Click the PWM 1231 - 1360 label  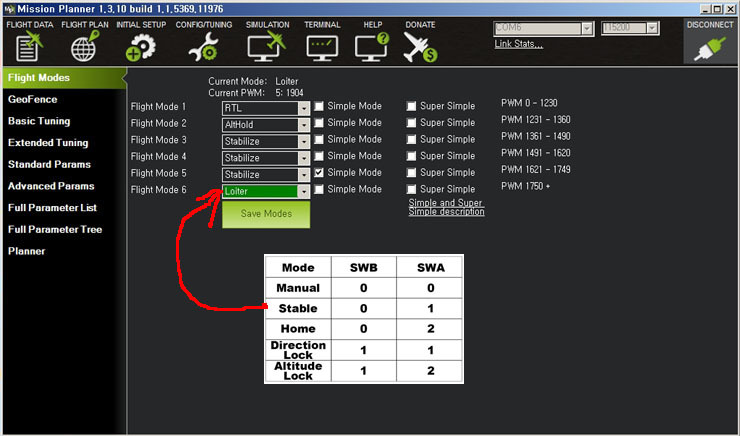click(536, 120)
